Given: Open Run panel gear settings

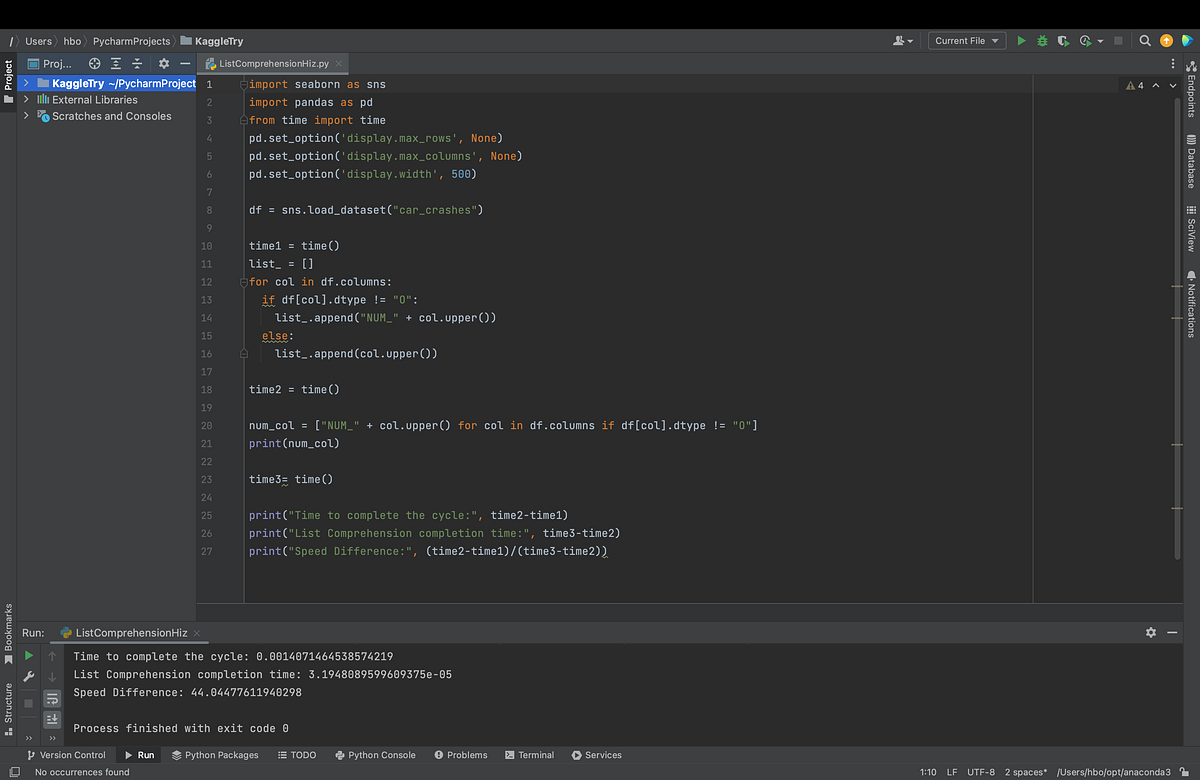Looking at the screenshot, I should (1151, 633).
